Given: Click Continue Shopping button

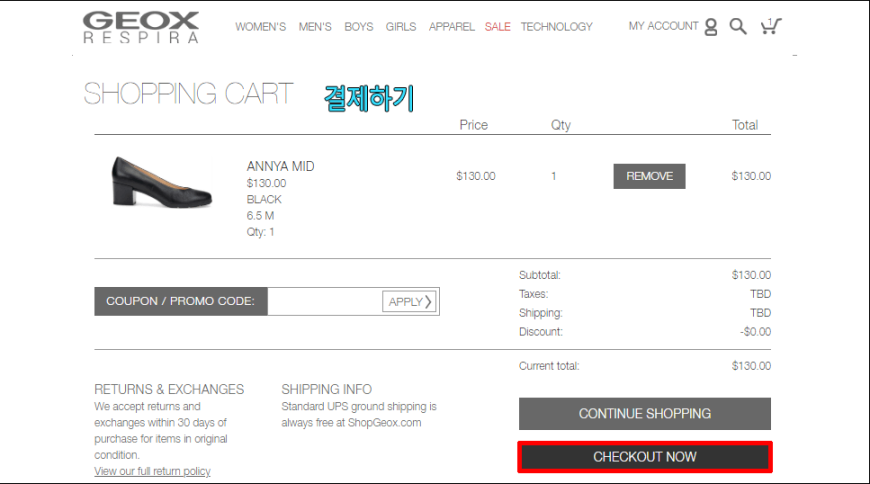Looking at the screenshot, I should (x=645, y=414).
